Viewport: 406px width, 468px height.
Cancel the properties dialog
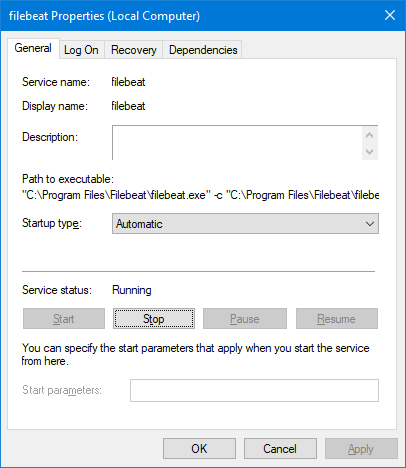pos(280,449)
